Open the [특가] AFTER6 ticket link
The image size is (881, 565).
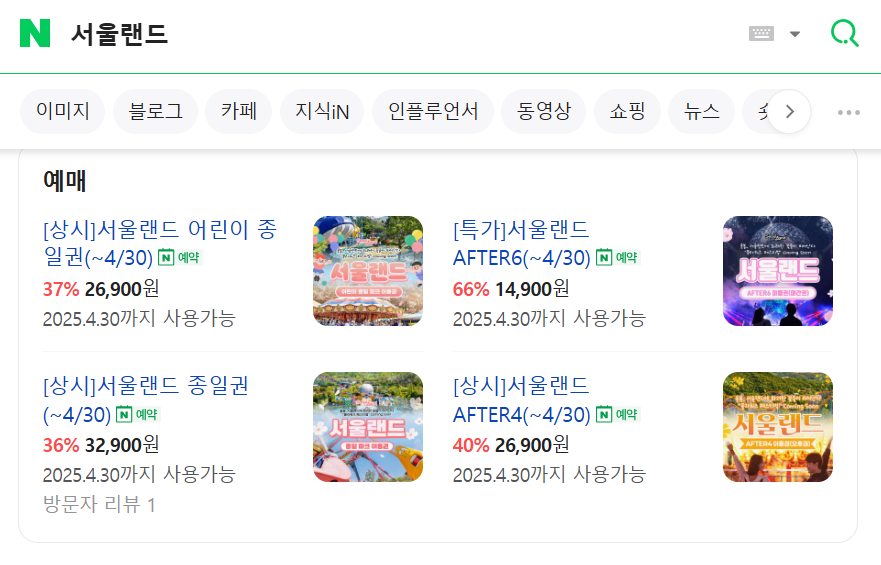click(521, 243)
